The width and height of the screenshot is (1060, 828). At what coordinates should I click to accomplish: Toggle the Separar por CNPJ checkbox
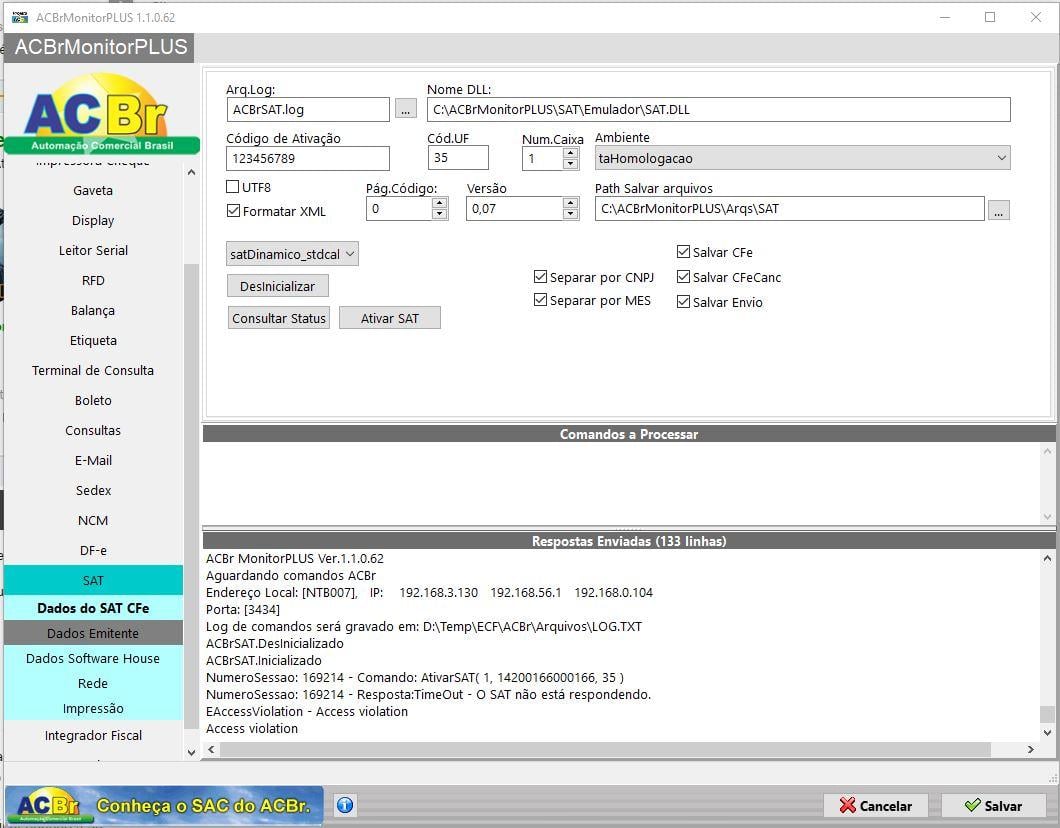click(x=540, y=276)
